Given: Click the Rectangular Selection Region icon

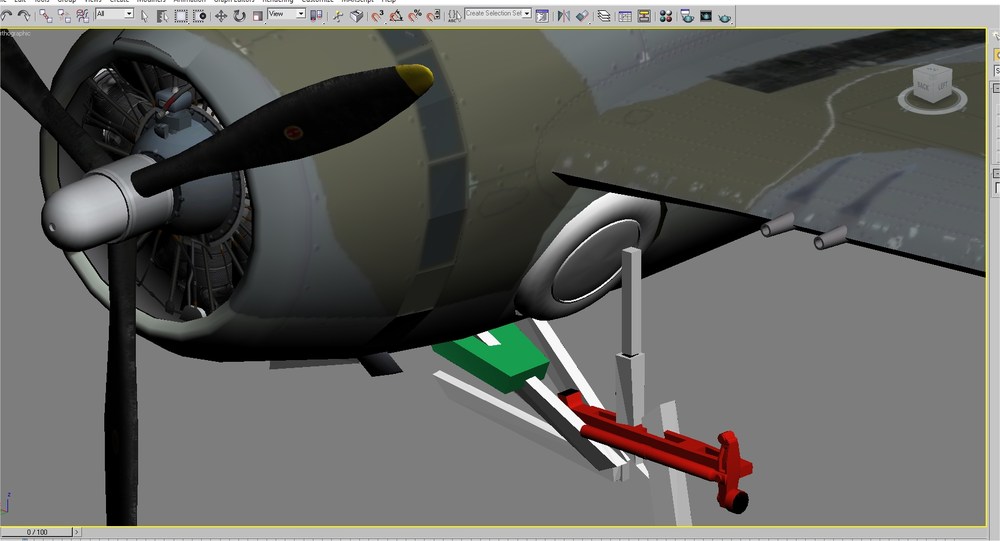Looking at the screenshot, I should tap(181, 16).
